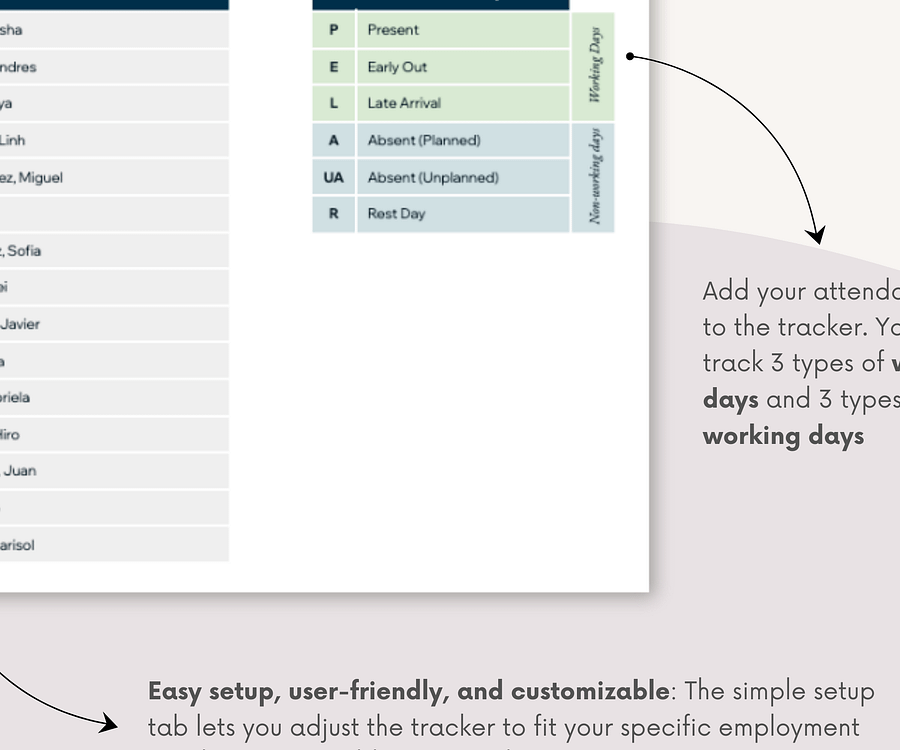Select the "L" code cell

click(333, 103)
